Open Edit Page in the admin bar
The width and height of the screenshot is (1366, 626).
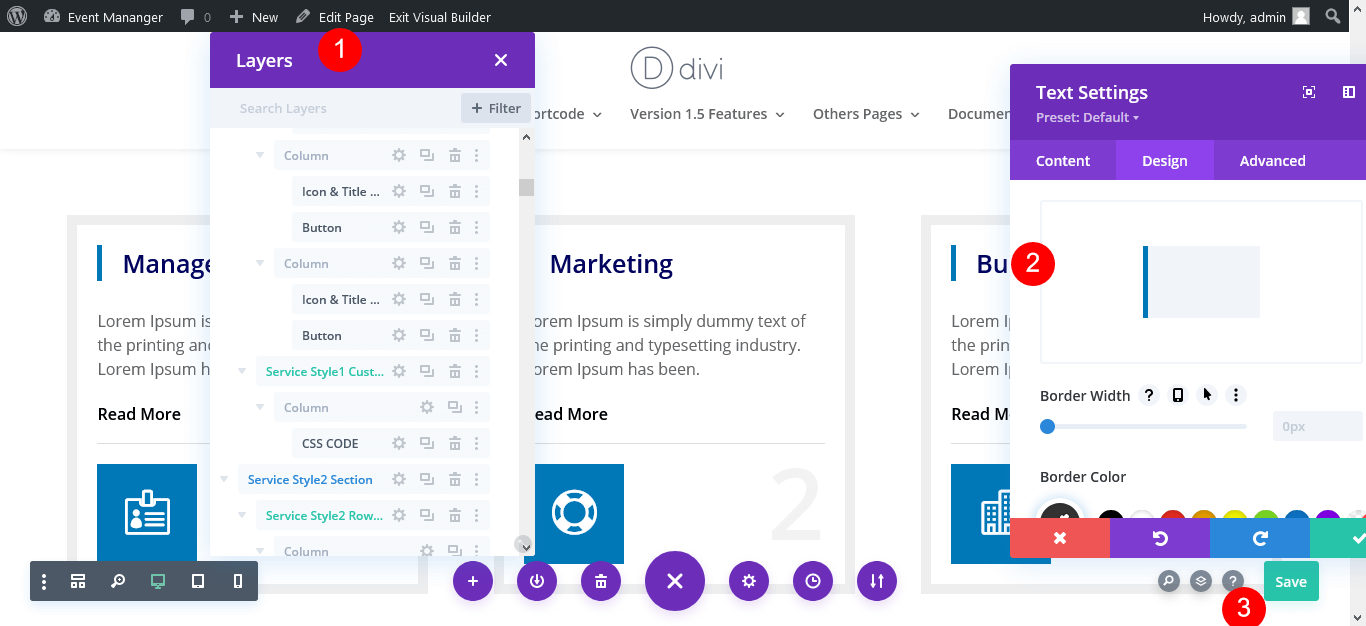click(335, 16)
